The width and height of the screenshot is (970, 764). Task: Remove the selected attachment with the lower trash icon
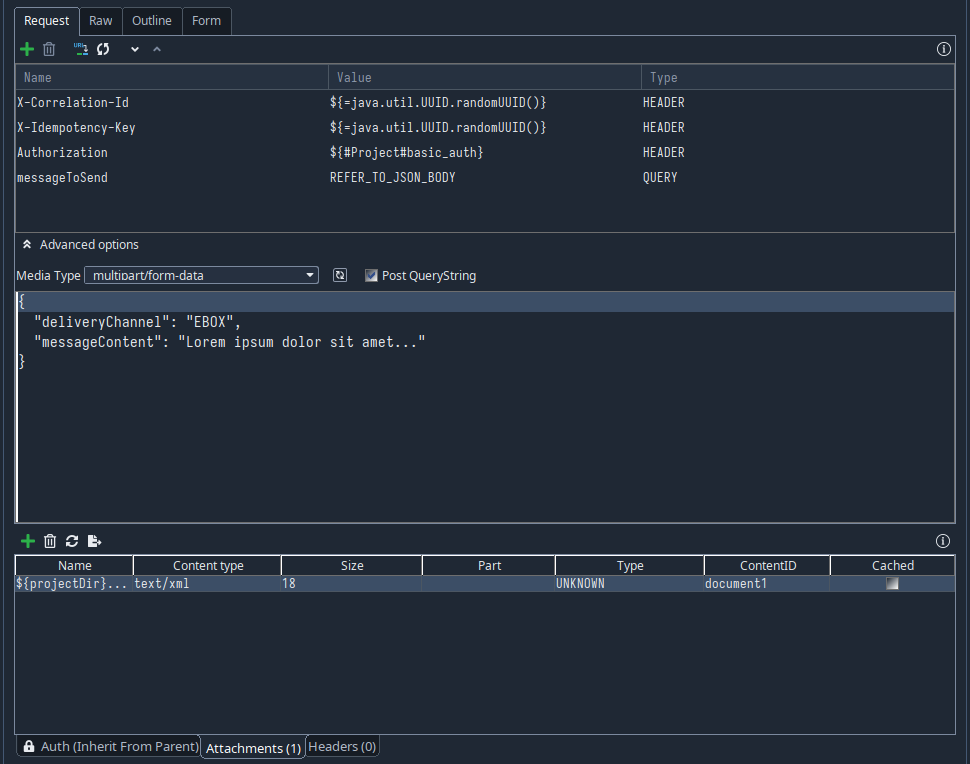point(50,541)
